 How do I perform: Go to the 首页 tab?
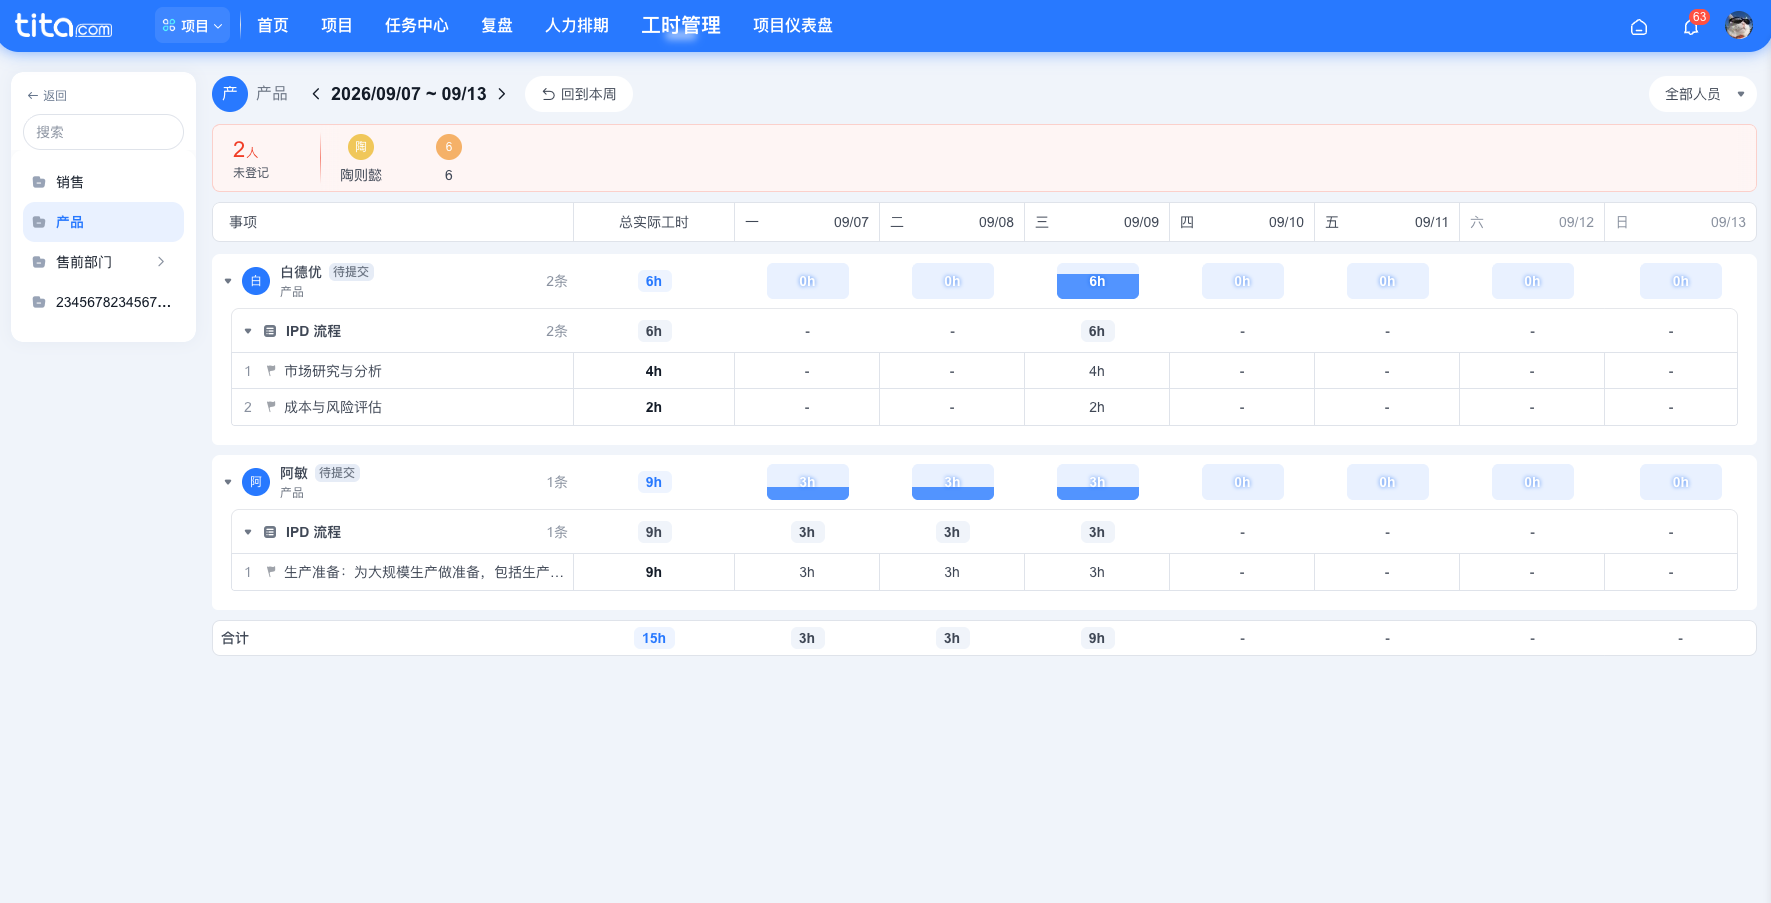click(273, 25)
